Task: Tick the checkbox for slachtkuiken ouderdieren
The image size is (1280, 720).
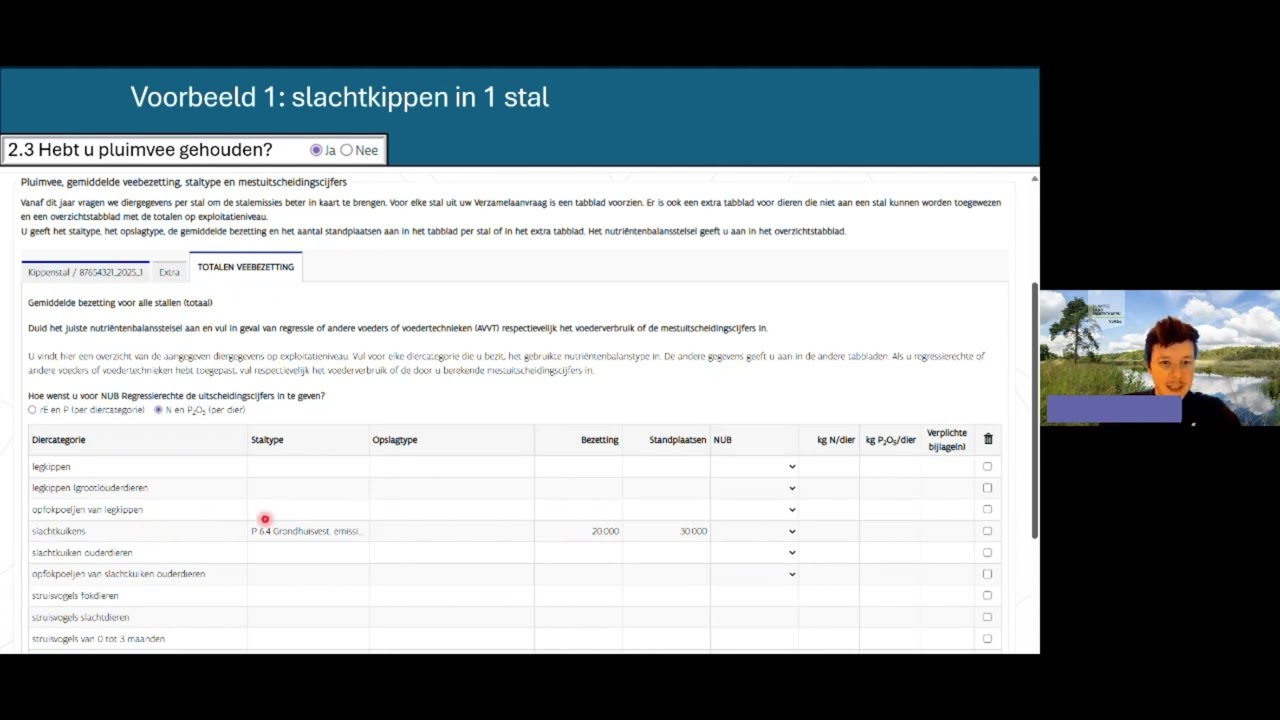Action: 987,552
